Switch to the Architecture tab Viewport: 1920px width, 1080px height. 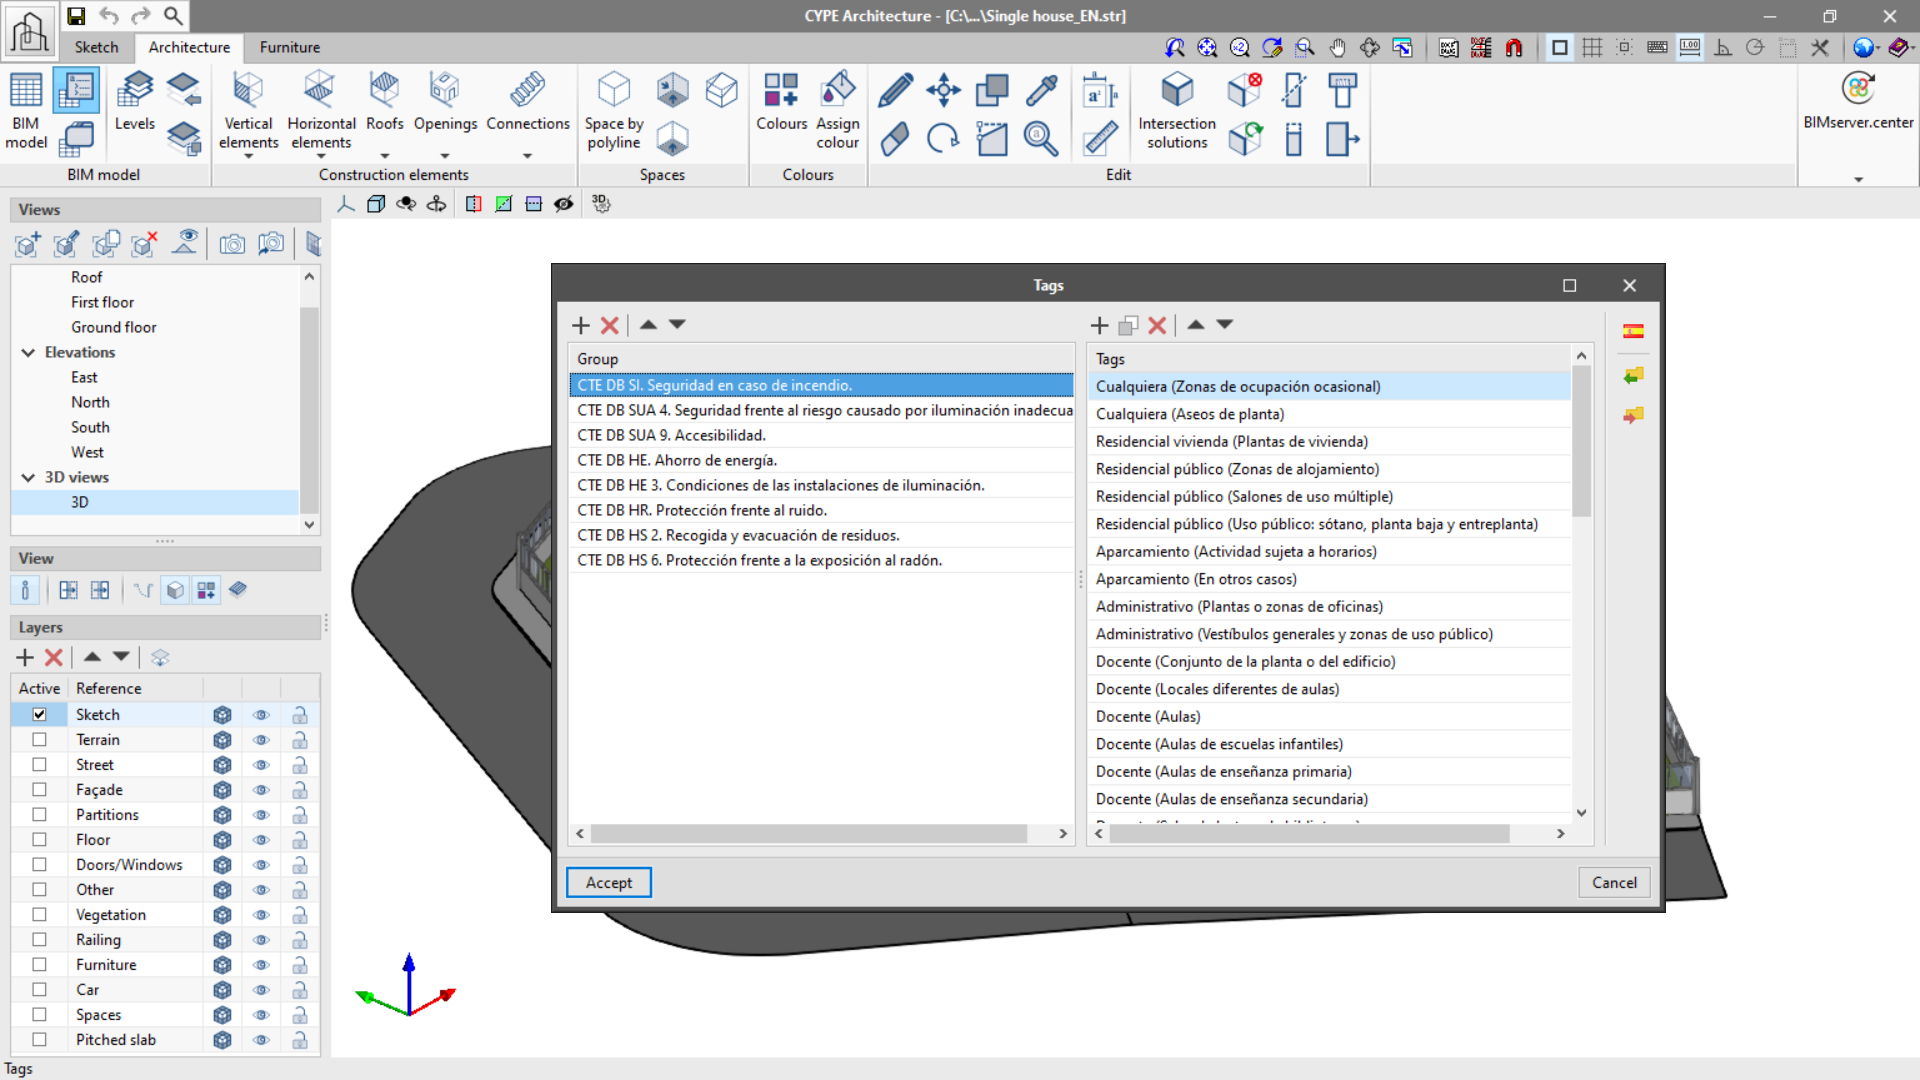189,47
